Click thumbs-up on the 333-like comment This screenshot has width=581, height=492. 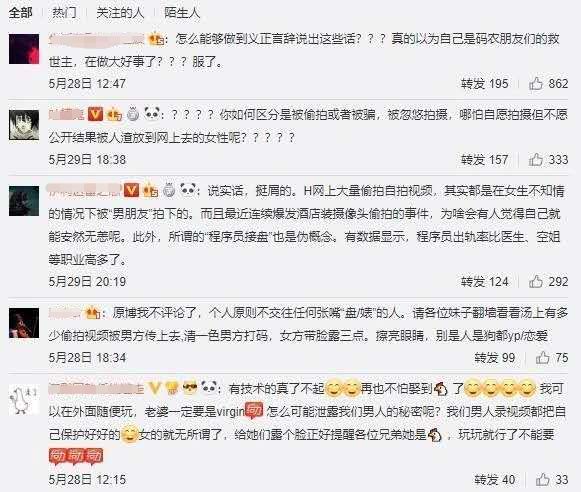coord(536,160)
